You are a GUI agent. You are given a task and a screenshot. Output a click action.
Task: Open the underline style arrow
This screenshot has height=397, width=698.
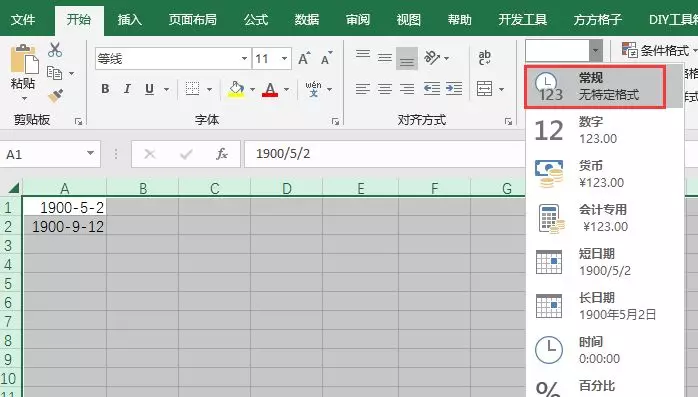(166, 89)
